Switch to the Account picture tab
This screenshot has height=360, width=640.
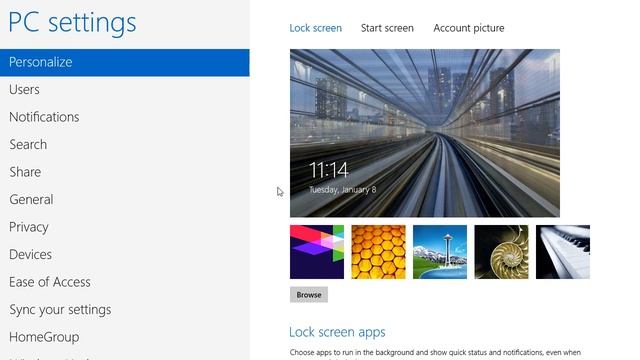(x=469, y=28)
